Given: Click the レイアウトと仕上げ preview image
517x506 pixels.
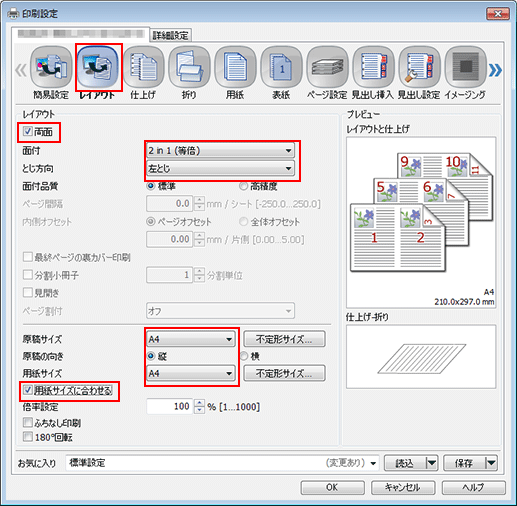Looking at the screenshot, I should pos(421,222).
